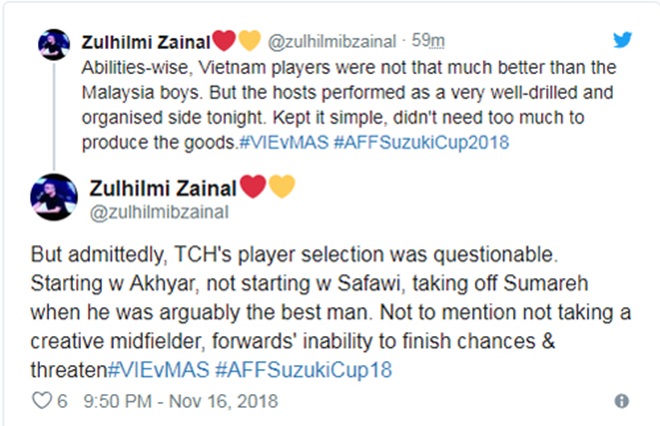
Task: Open large profile avatar of main tweet
Action: tap(53, 196)
